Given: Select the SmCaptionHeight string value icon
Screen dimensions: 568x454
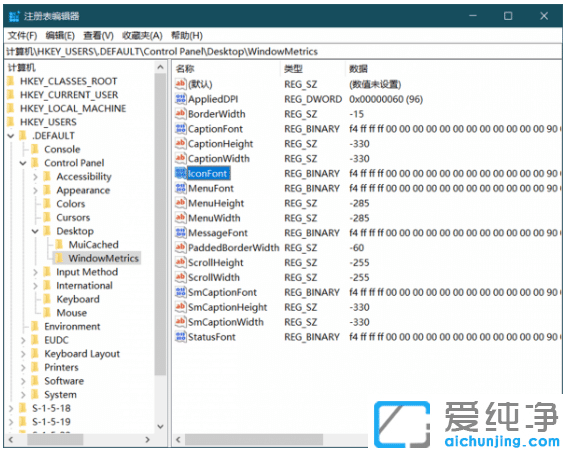Looking at the screenshot, I should click(180, 307).
